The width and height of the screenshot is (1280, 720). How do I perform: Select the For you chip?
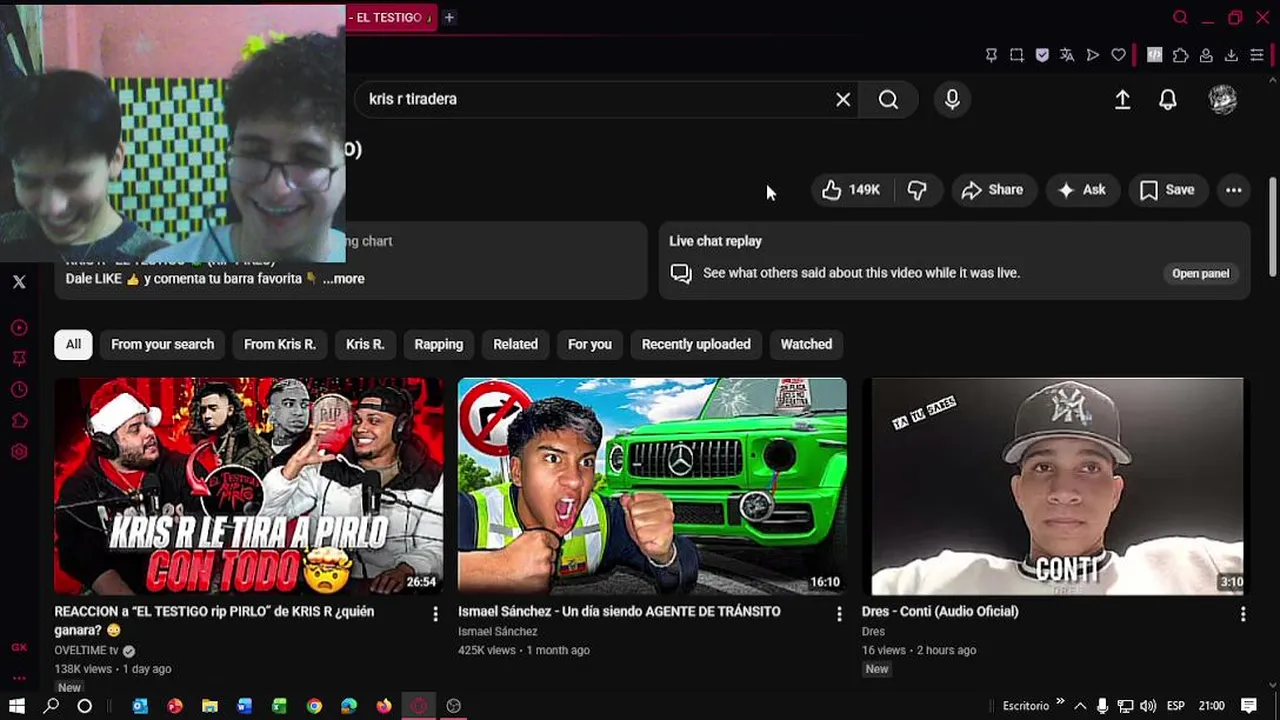pos(589,344)
